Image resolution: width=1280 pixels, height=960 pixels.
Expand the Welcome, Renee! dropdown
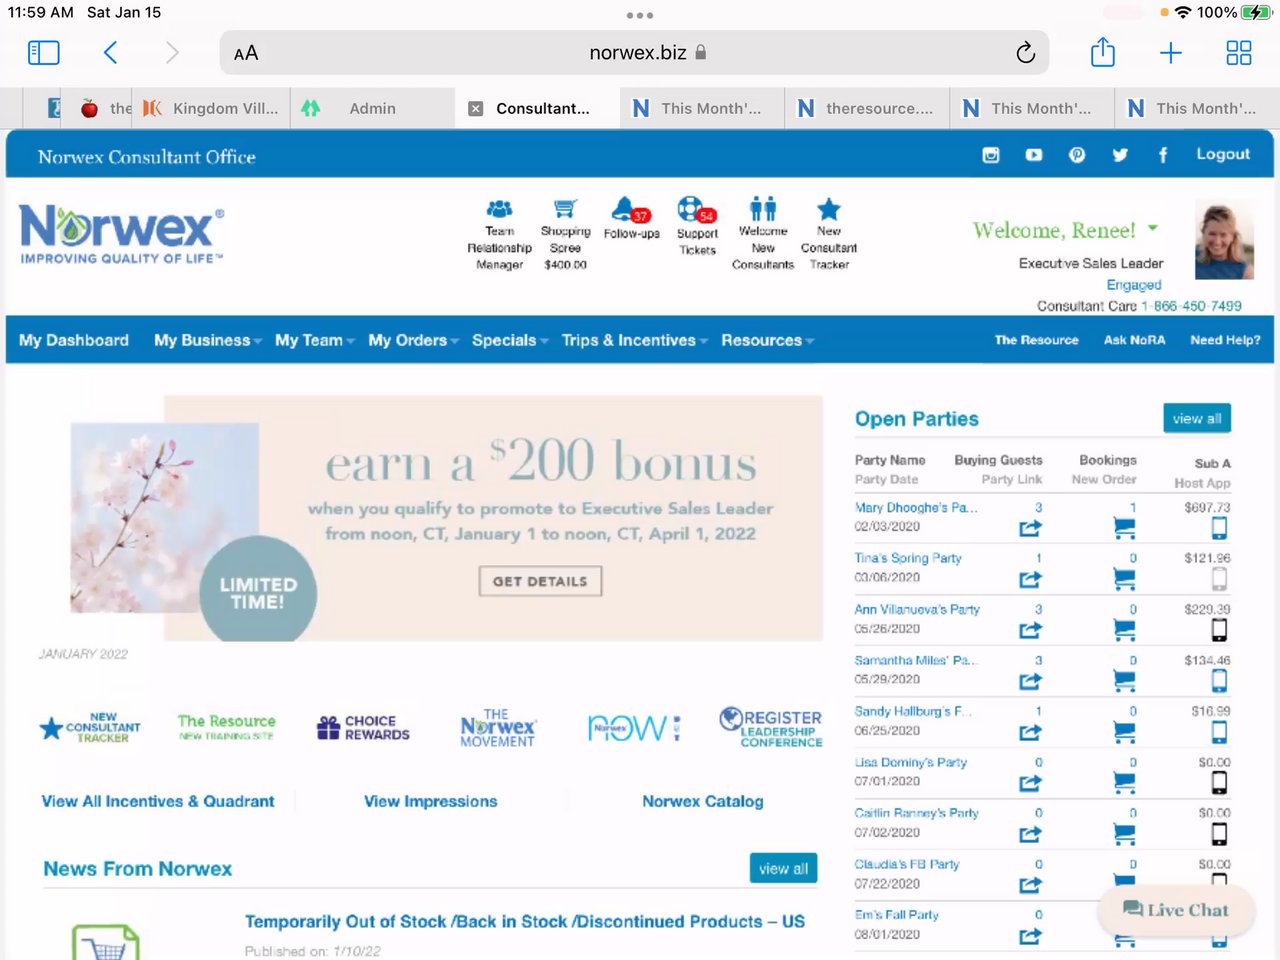point(1064,230)
